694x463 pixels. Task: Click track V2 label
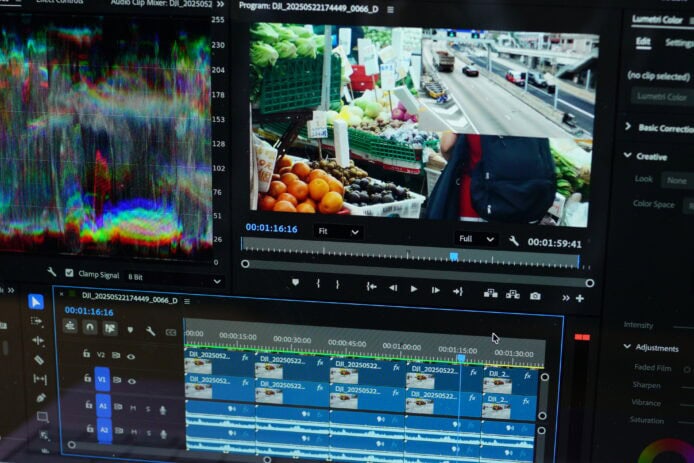pos(101,355)
